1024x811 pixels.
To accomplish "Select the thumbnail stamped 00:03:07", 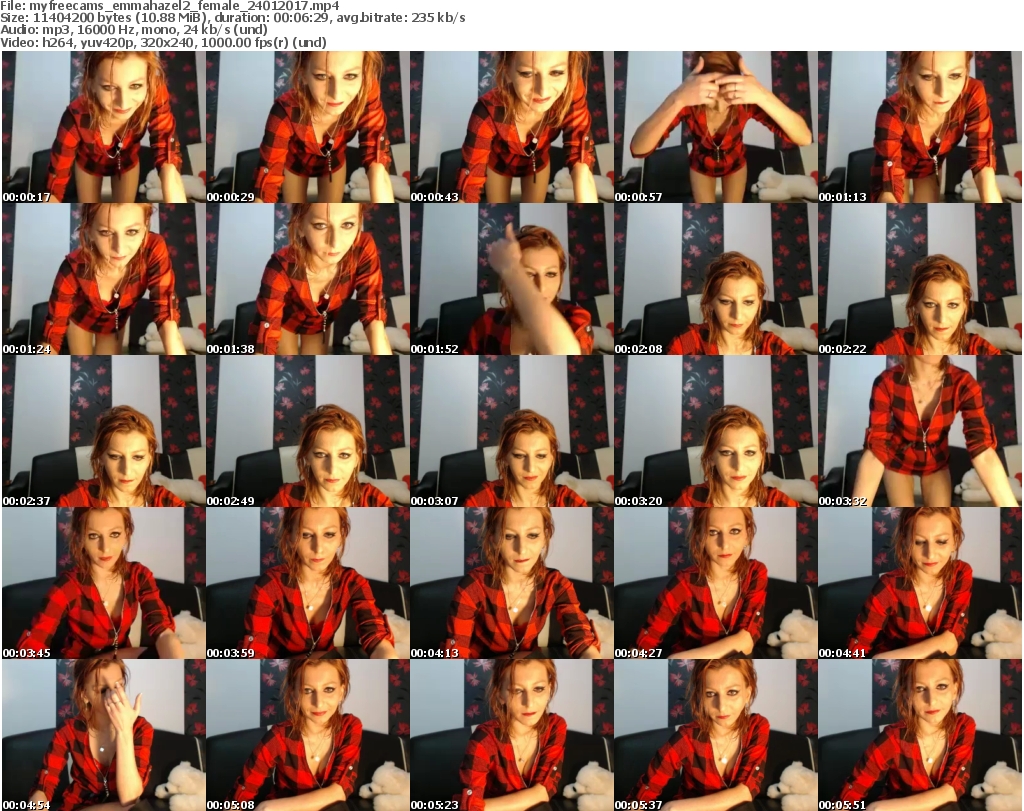I will 511,431.
